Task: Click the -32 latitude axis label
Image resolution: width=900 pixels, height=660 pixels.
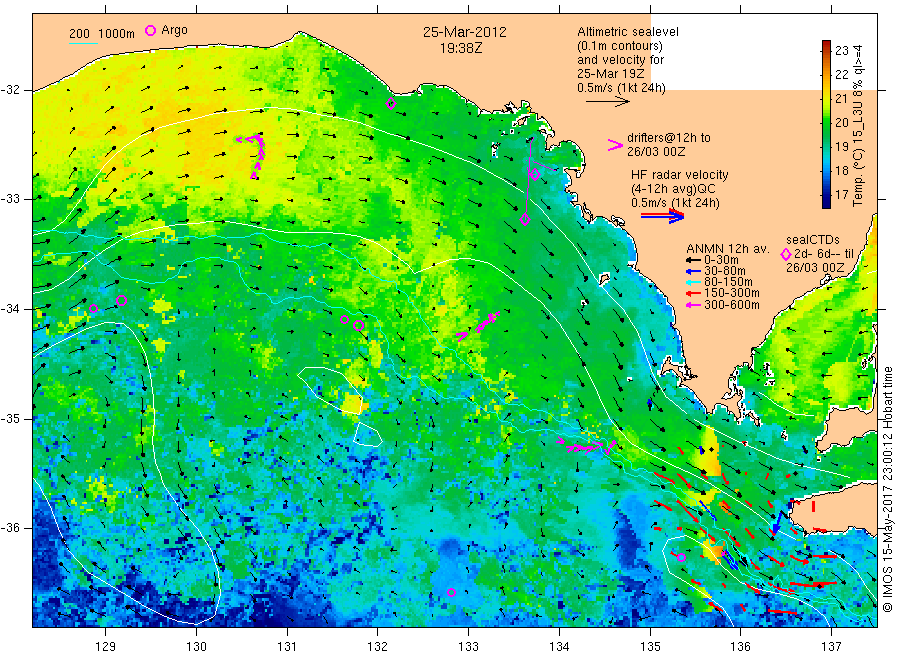Action: point(10,90)
